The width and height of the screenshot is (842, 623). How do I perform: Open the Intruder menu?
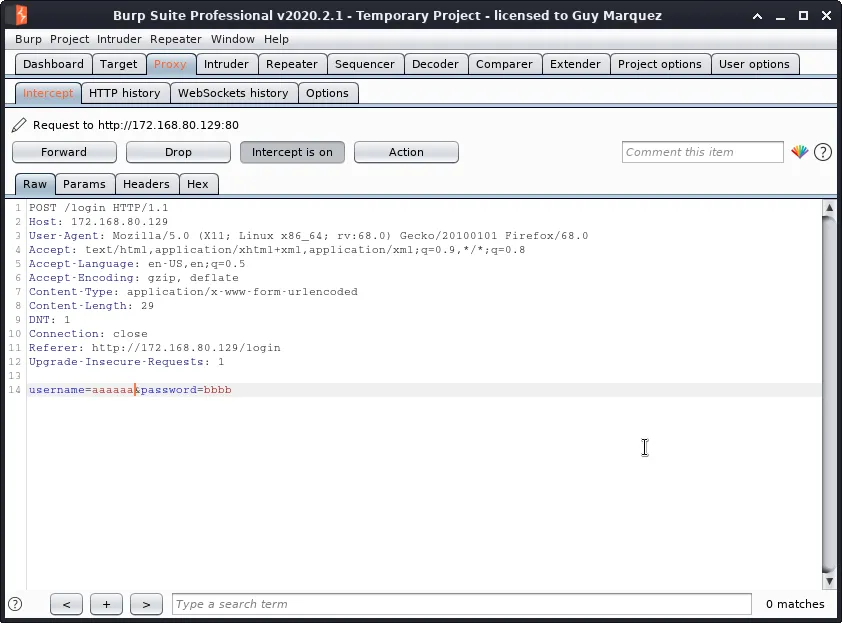119,39
